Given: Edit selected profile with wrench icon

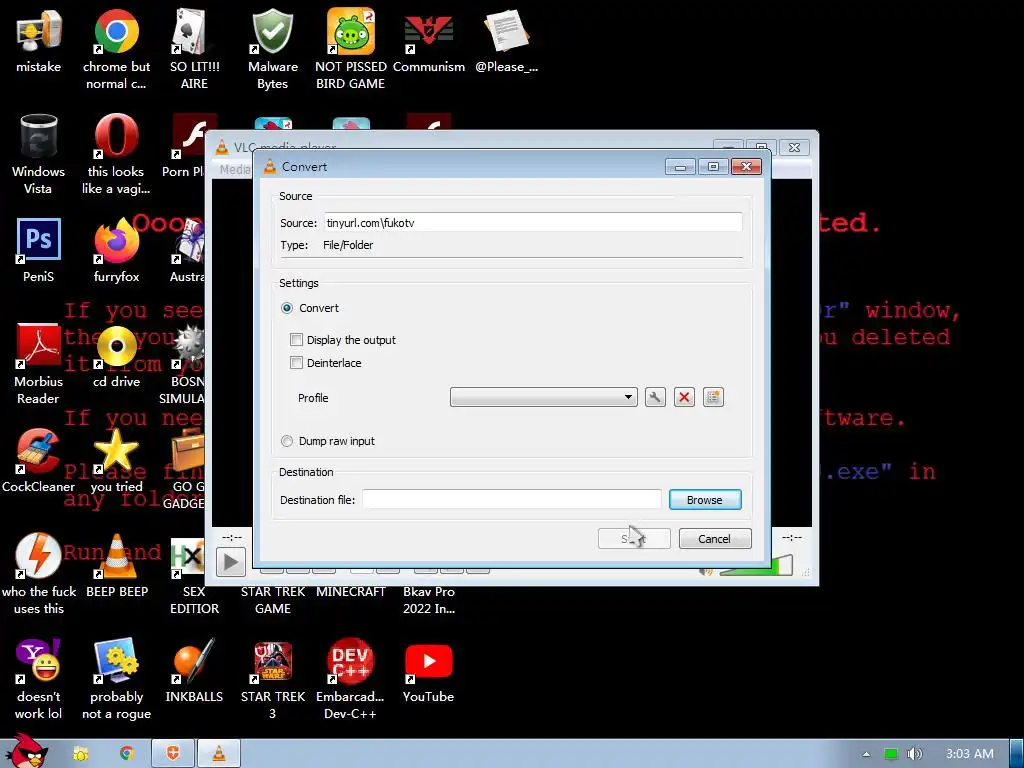Looking at the screenshot, I should [x=655, y=397].
